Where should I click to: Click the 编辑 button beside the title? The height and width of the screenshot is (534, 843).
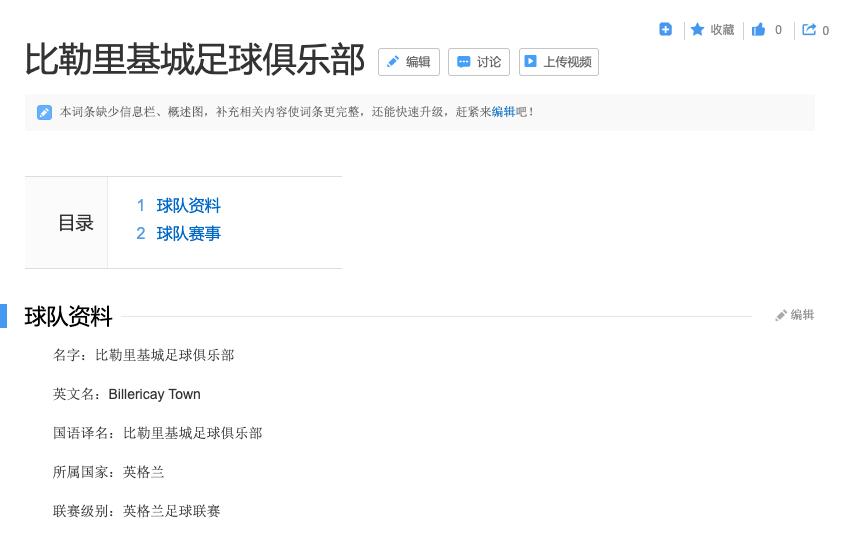click(x=409, y=62)
